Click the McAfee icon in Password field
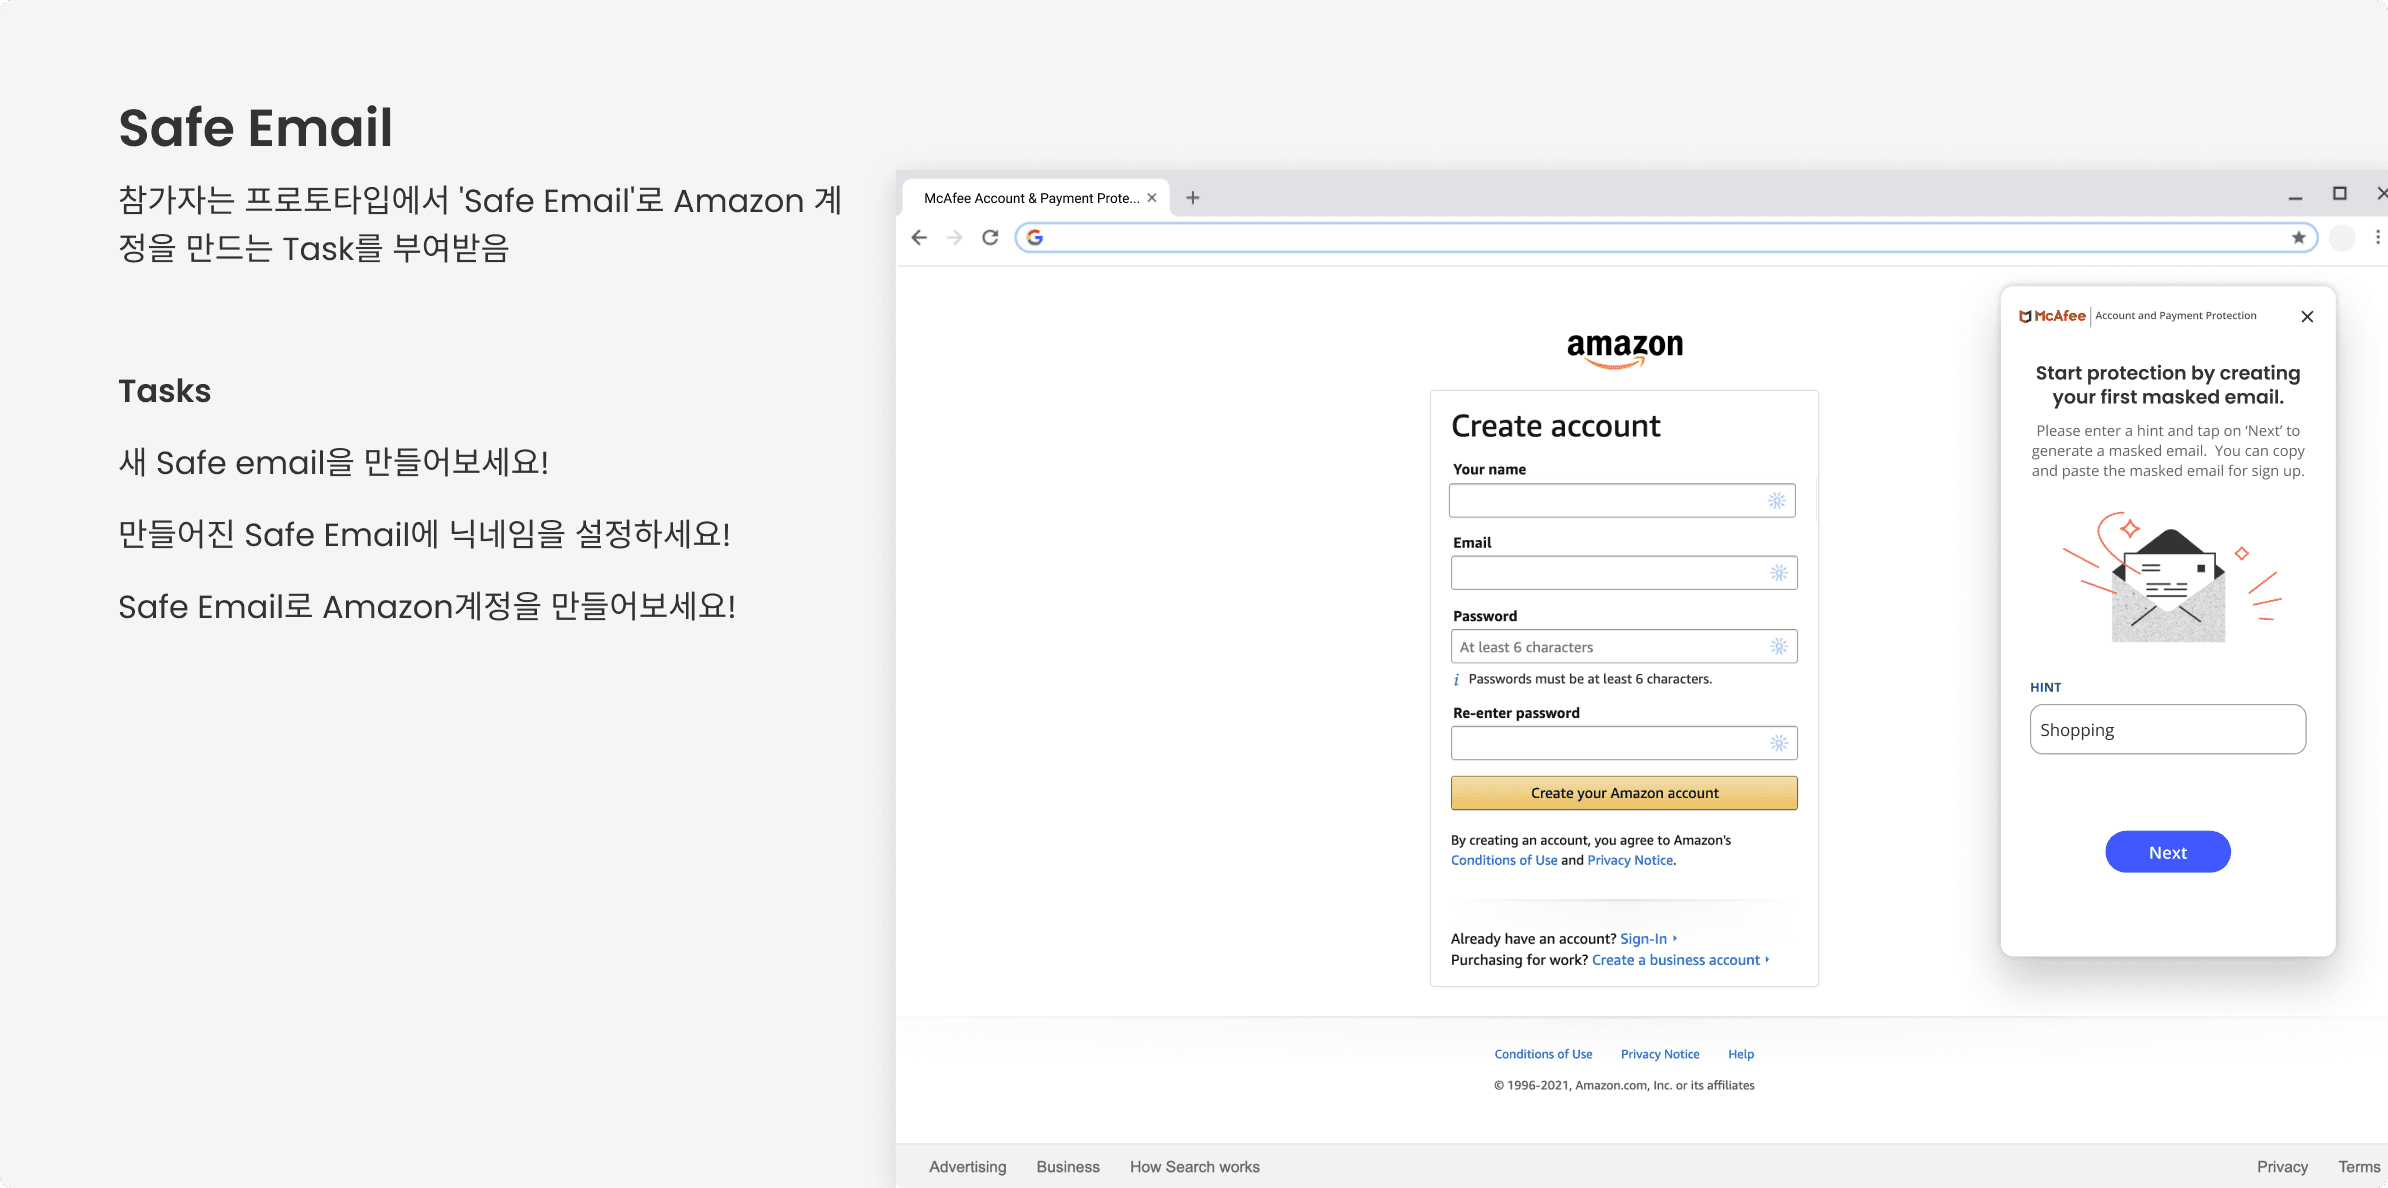This screenshot has height=1188, width=2388. click(1779, 646)
